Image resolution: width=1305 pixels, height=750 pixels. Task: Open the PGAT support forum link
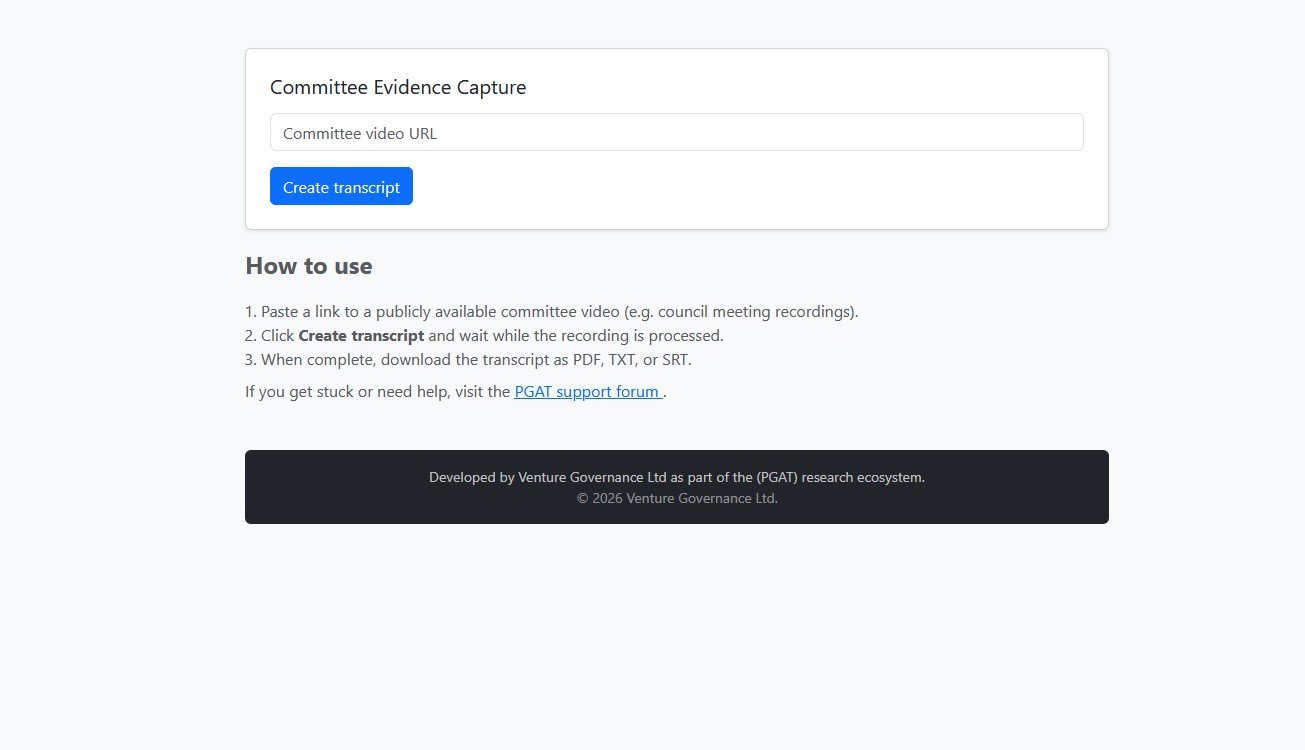point(586,392)
